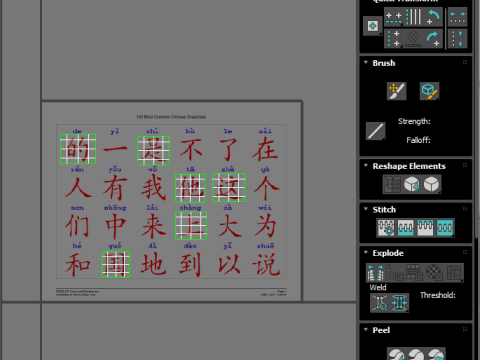Click the 'Threshold:' label in Explode
Viewport: 480px width, 360px height.
coord(438,295)
